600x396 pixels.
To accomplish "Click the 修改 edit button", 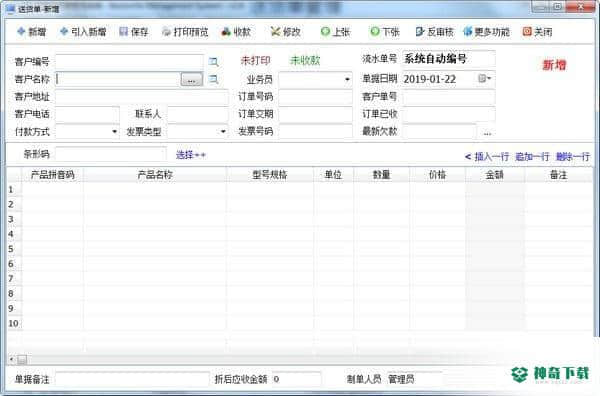I will [x=285, y=32].
